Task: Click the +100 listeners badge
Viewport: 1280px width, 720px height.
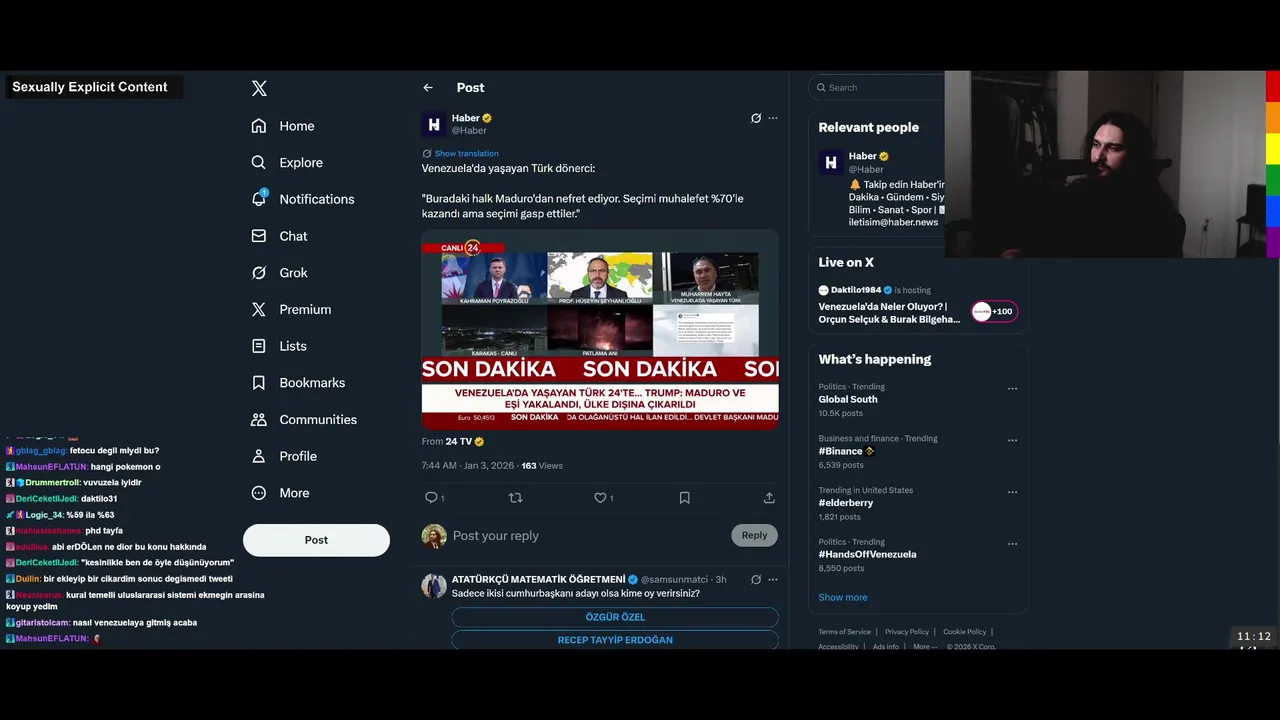Action: [994, 311]
